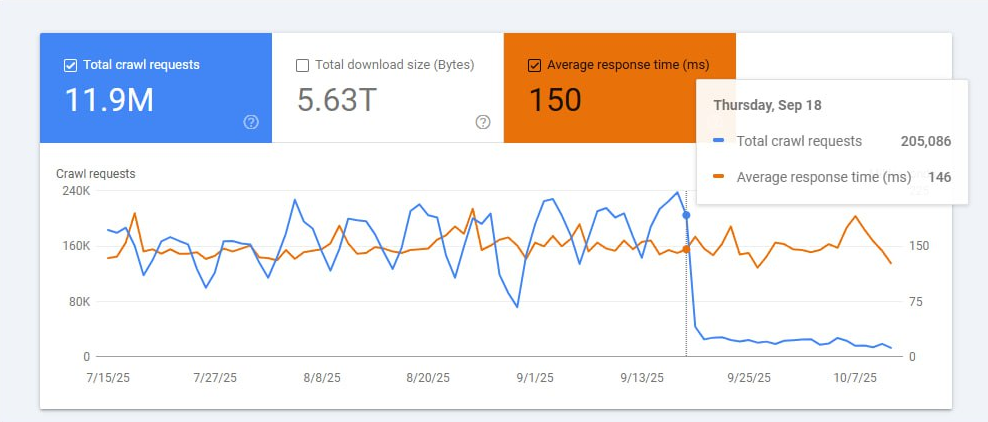The height and width of the screenshot is (422, 988).
Task: Click the orange data point on the dotted line
Action: (x=686, y=249)
